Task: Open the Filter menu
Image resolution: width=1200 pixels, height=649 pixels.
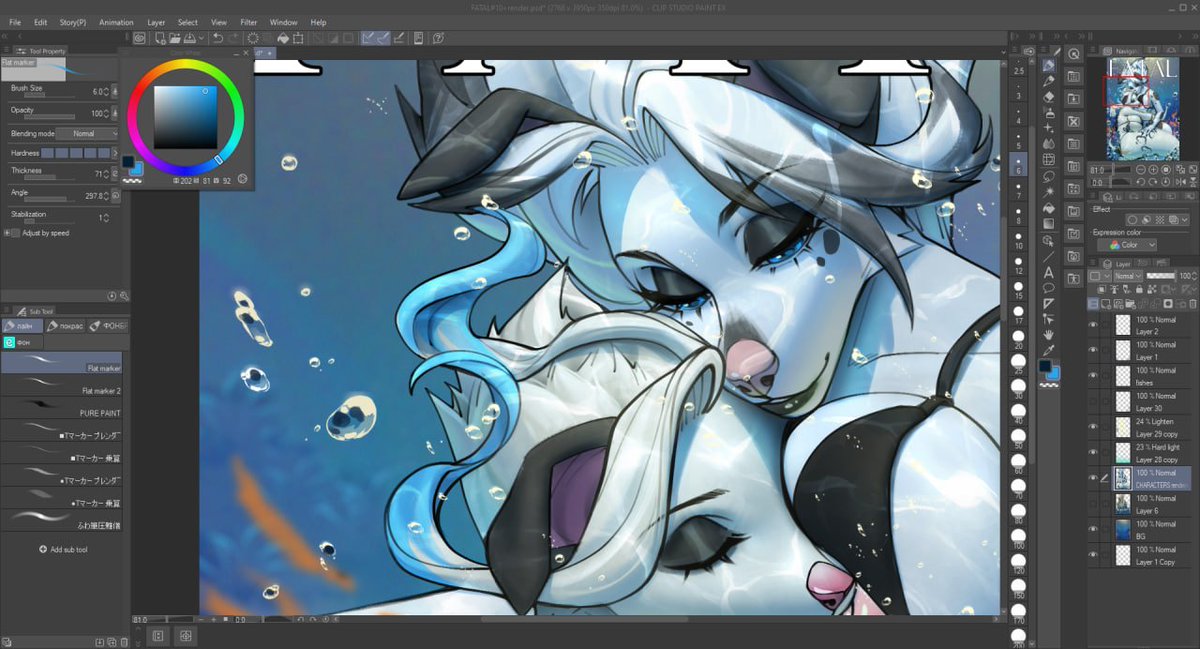Action: click(249, 22)
